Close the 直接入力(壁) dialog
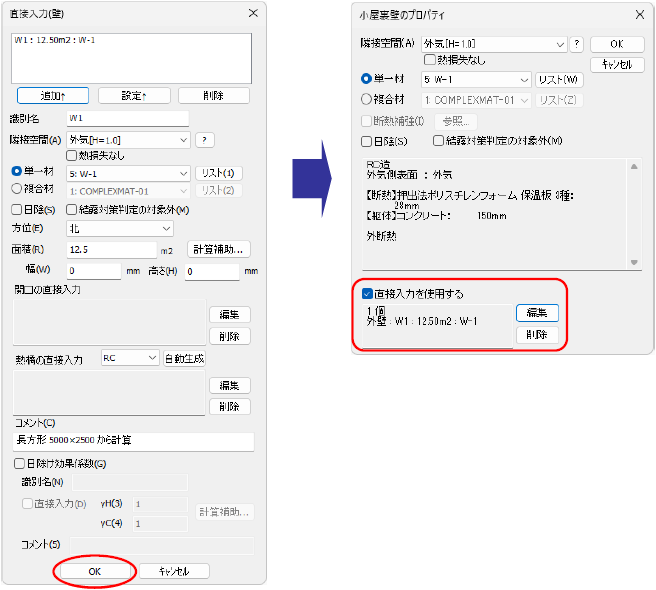 point(253,13)
